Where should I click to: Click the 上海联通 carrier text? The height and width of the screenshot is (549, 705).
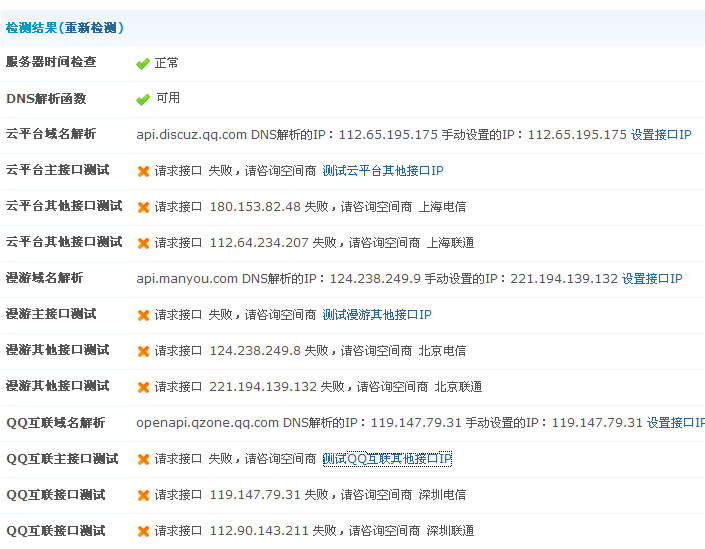pyautogui.click(x=451, y=243)
